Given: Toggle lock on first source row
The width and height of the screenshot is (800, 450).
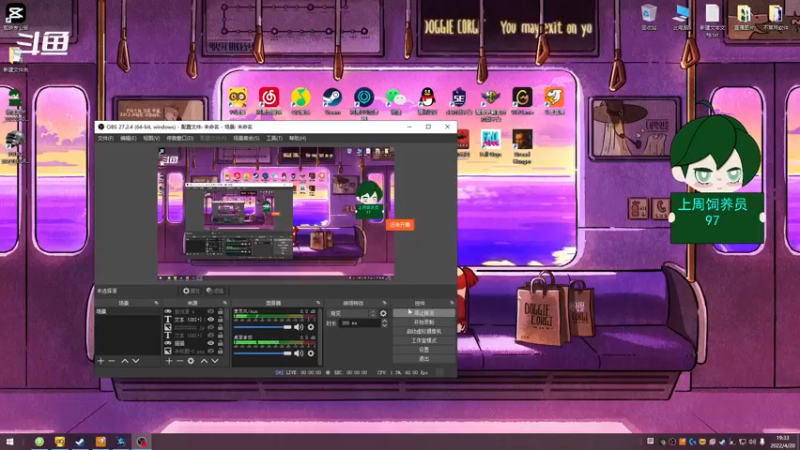Looking at the screenshot, I should pyautogui.click(x=220, y=312).
